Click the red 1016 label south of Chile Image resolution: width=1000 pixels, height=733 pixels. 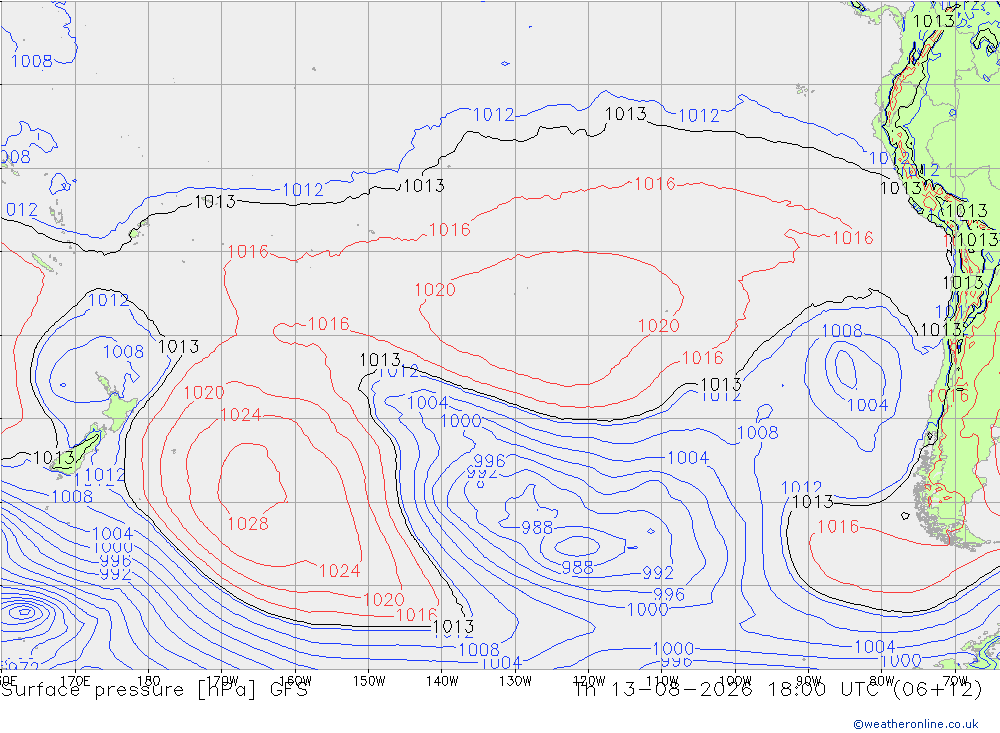click(838, 526)
